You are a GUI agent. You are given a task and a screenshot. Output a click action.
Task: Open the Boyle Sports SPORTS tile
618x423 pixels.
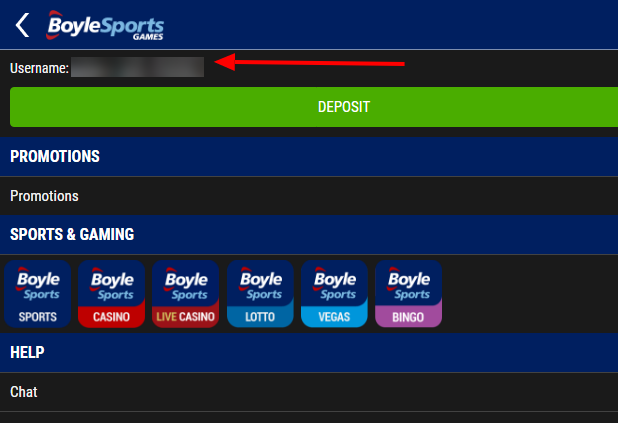[x=38, y=294]
